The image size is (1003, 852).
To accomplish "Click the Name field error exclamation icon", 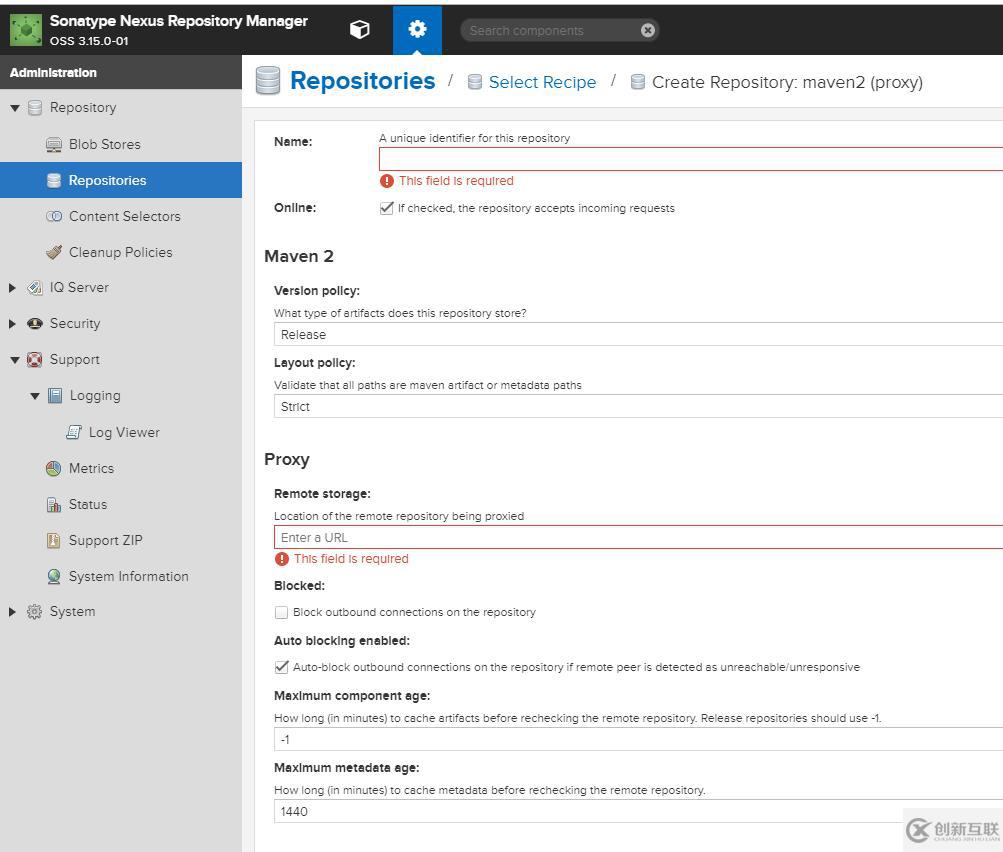I will click(387, 181).
